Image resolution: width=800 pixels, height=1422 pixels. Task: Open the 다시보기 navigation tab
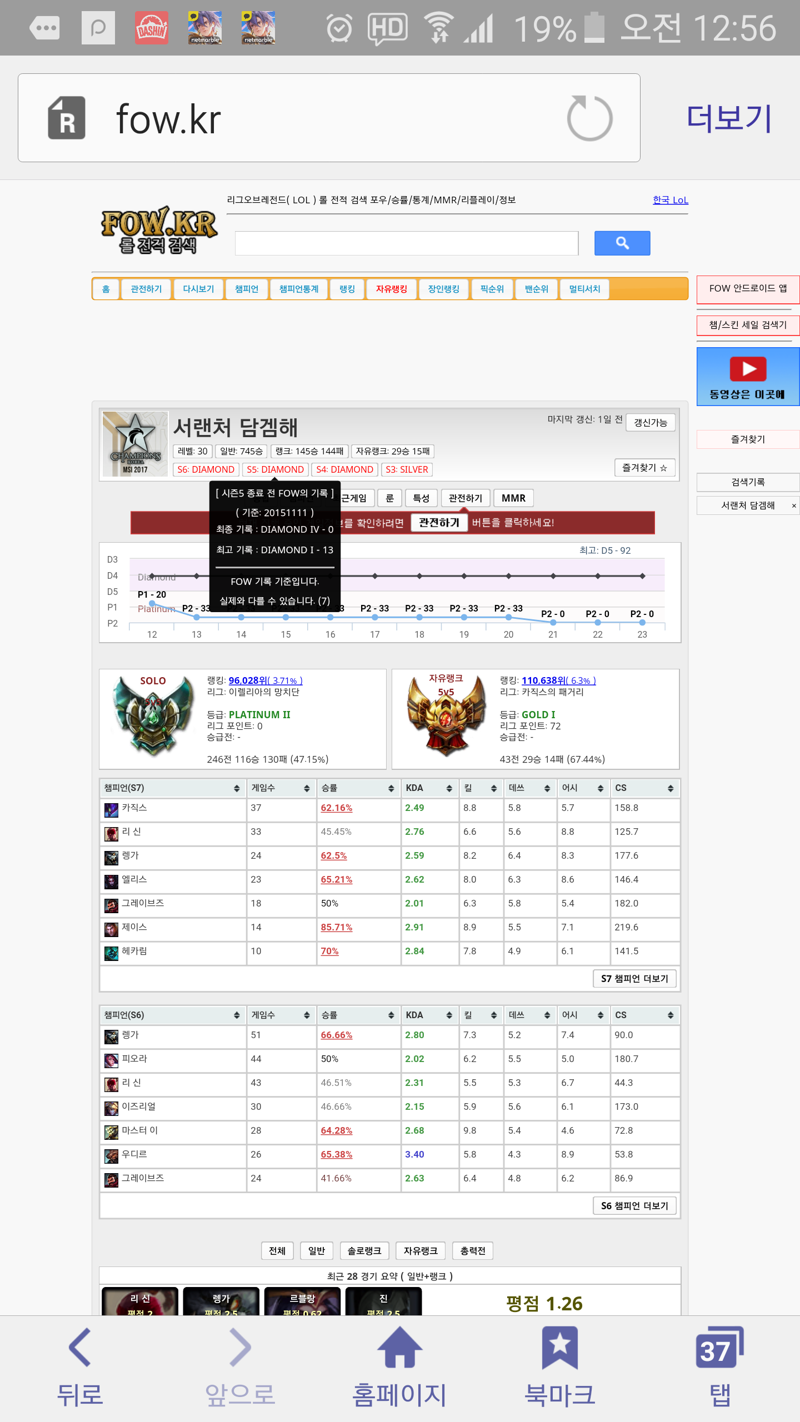click(x=198, y=289)
